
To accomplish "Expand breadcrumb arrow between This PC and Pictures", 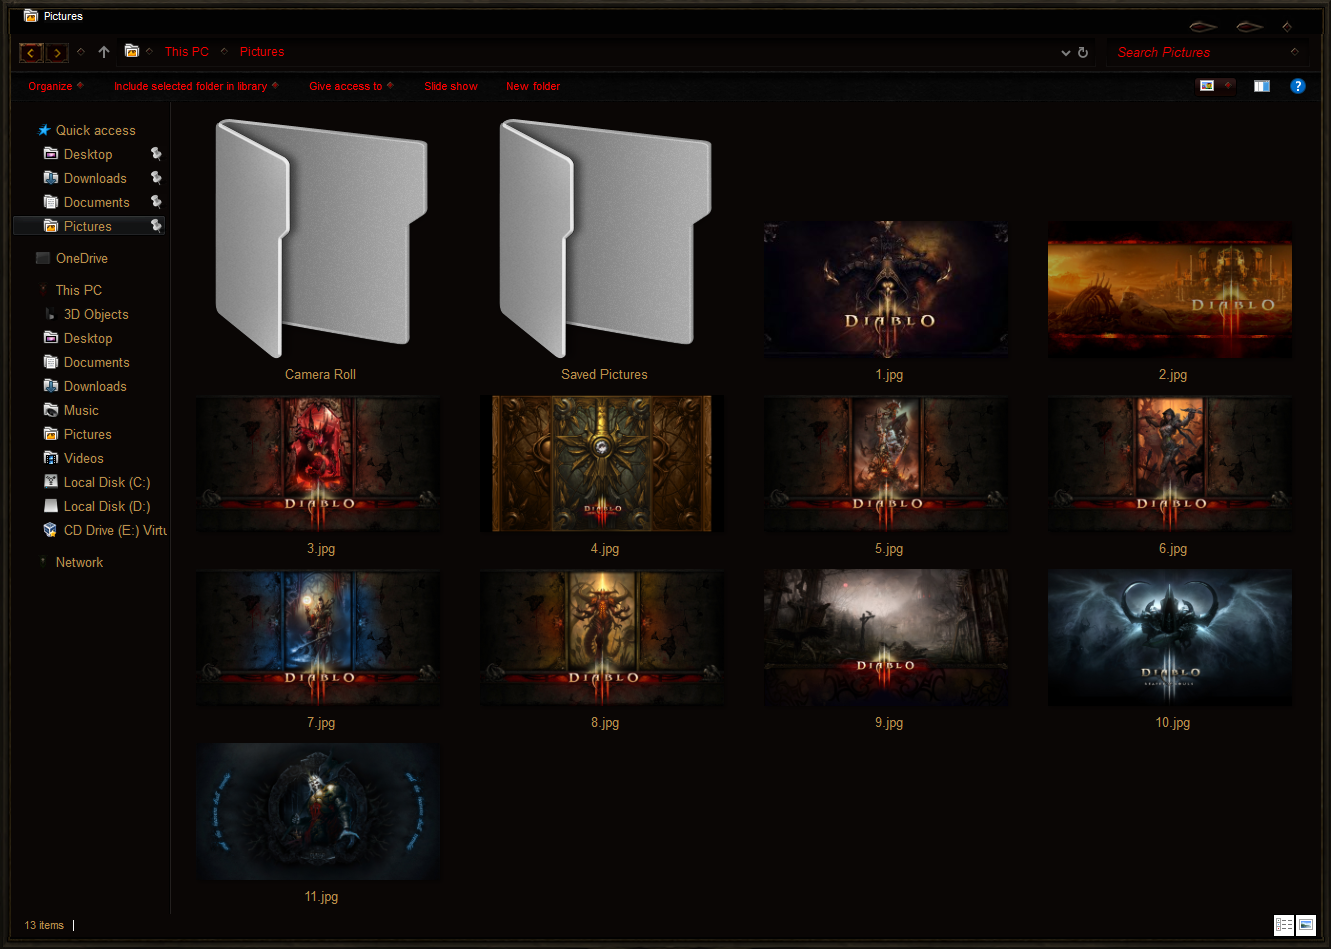I will [x=224, y=51].
